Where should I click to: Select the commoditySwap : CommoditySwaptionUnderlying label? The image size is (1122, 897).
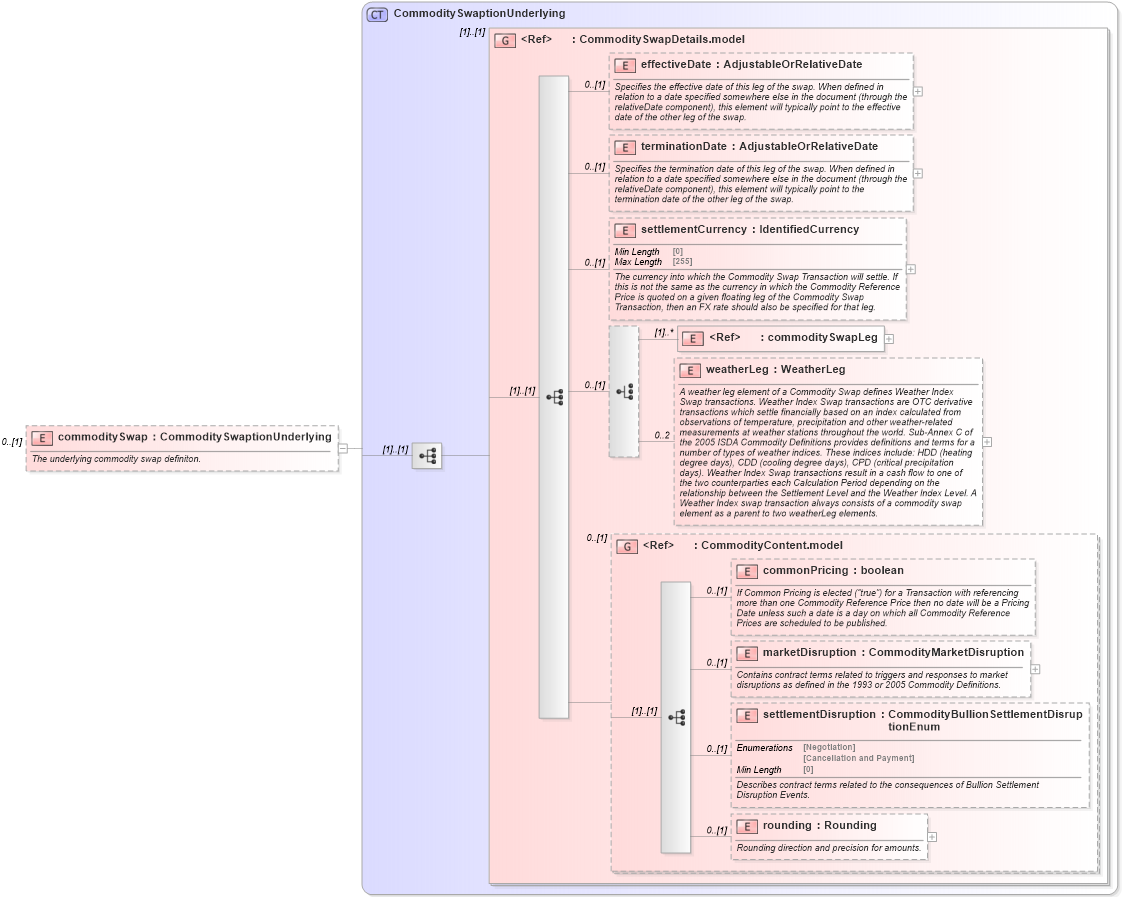[195, 437]
